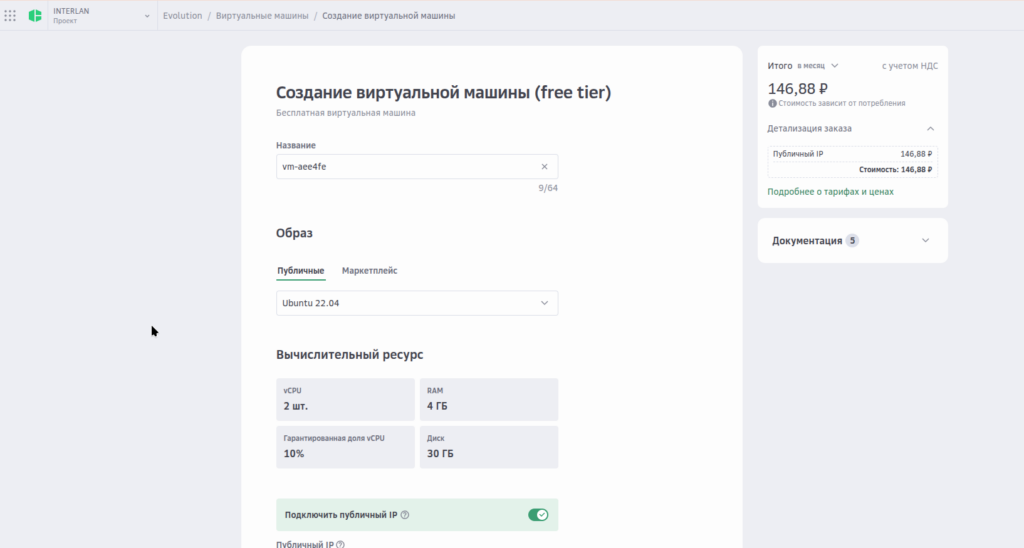The image size is (1024, 548).
Task: Open the apps grid menu icon
Action: [10, 16]
